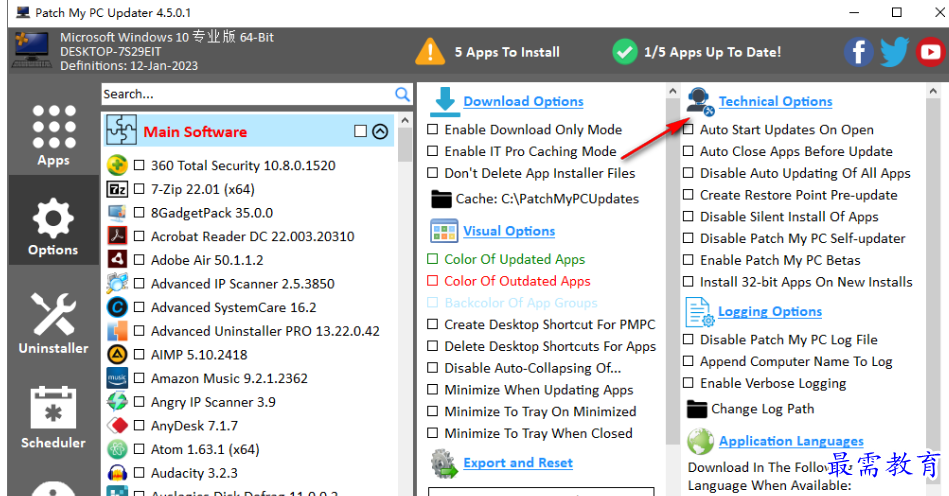Click the 8GadgetPack app icon

[x=117, y=213]
